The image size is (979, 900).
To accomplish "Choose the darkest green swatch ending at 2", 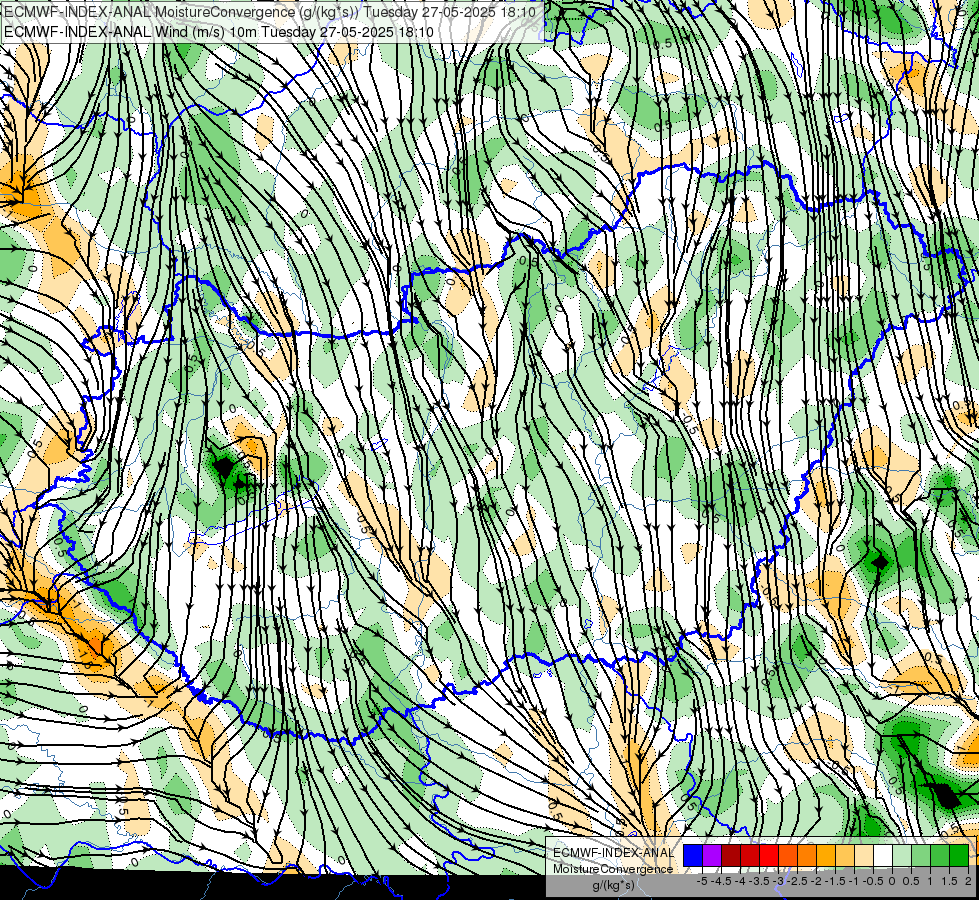I will click(x=959, y=855).
